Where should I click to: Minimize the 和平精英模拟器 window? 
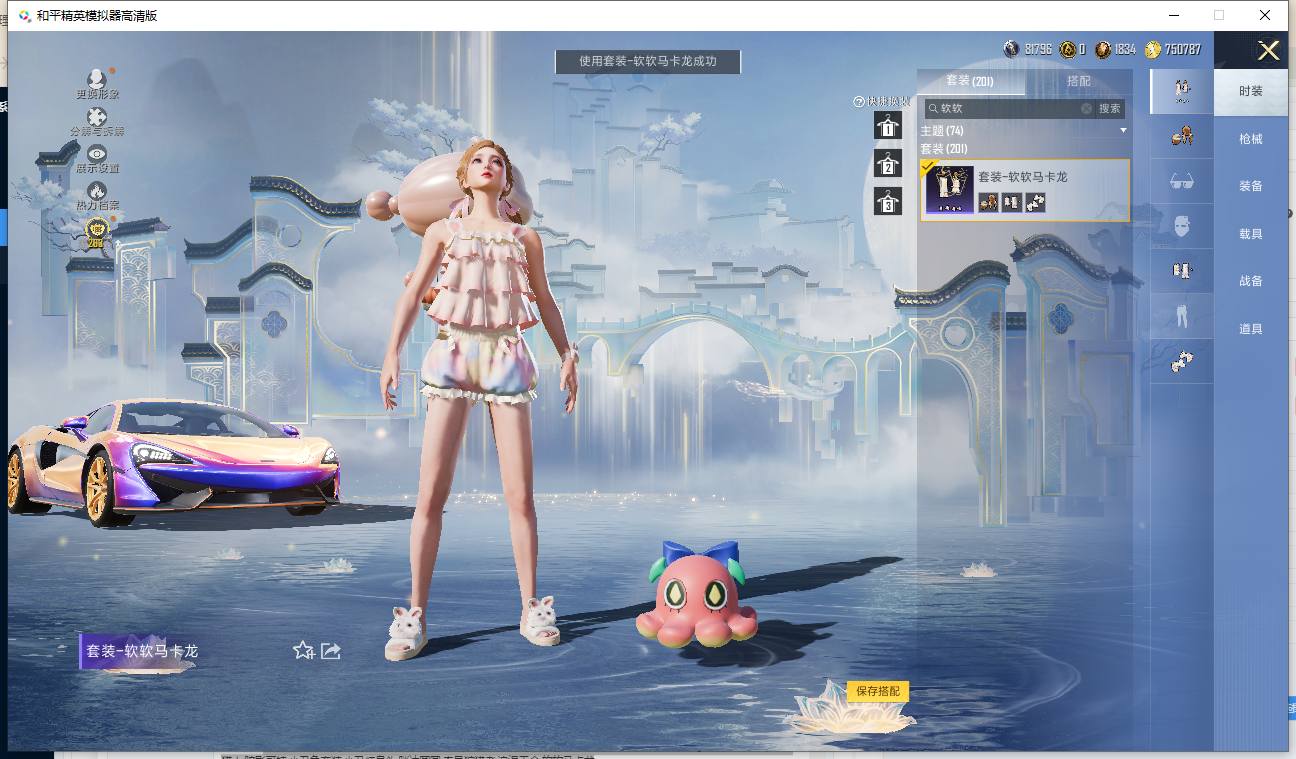tap(1173, 15)
